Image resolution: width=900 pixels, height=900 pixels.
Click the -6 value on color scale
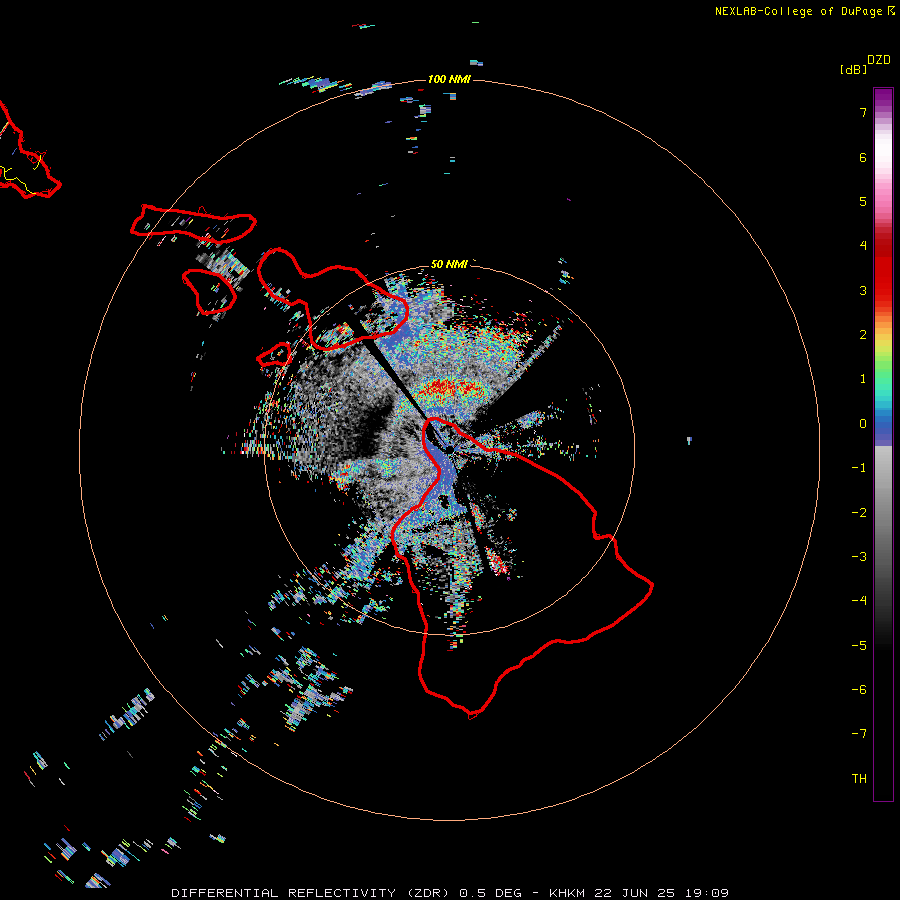[859, 689]
